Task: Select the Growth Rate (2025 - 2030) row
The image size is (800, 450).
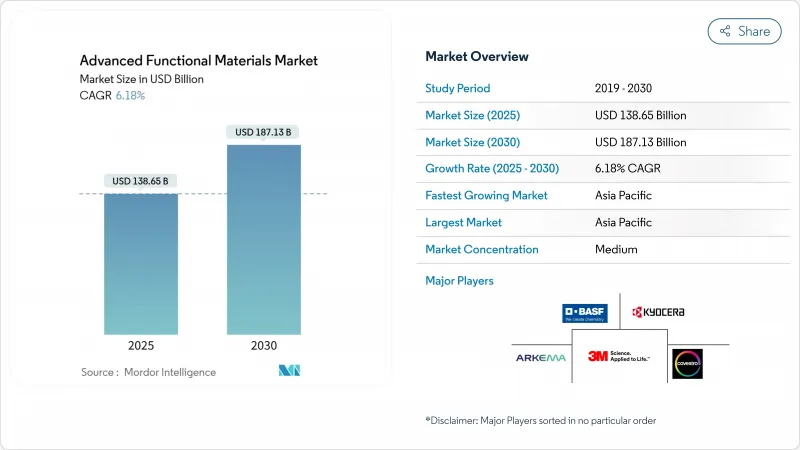Action: pos(604,168)
